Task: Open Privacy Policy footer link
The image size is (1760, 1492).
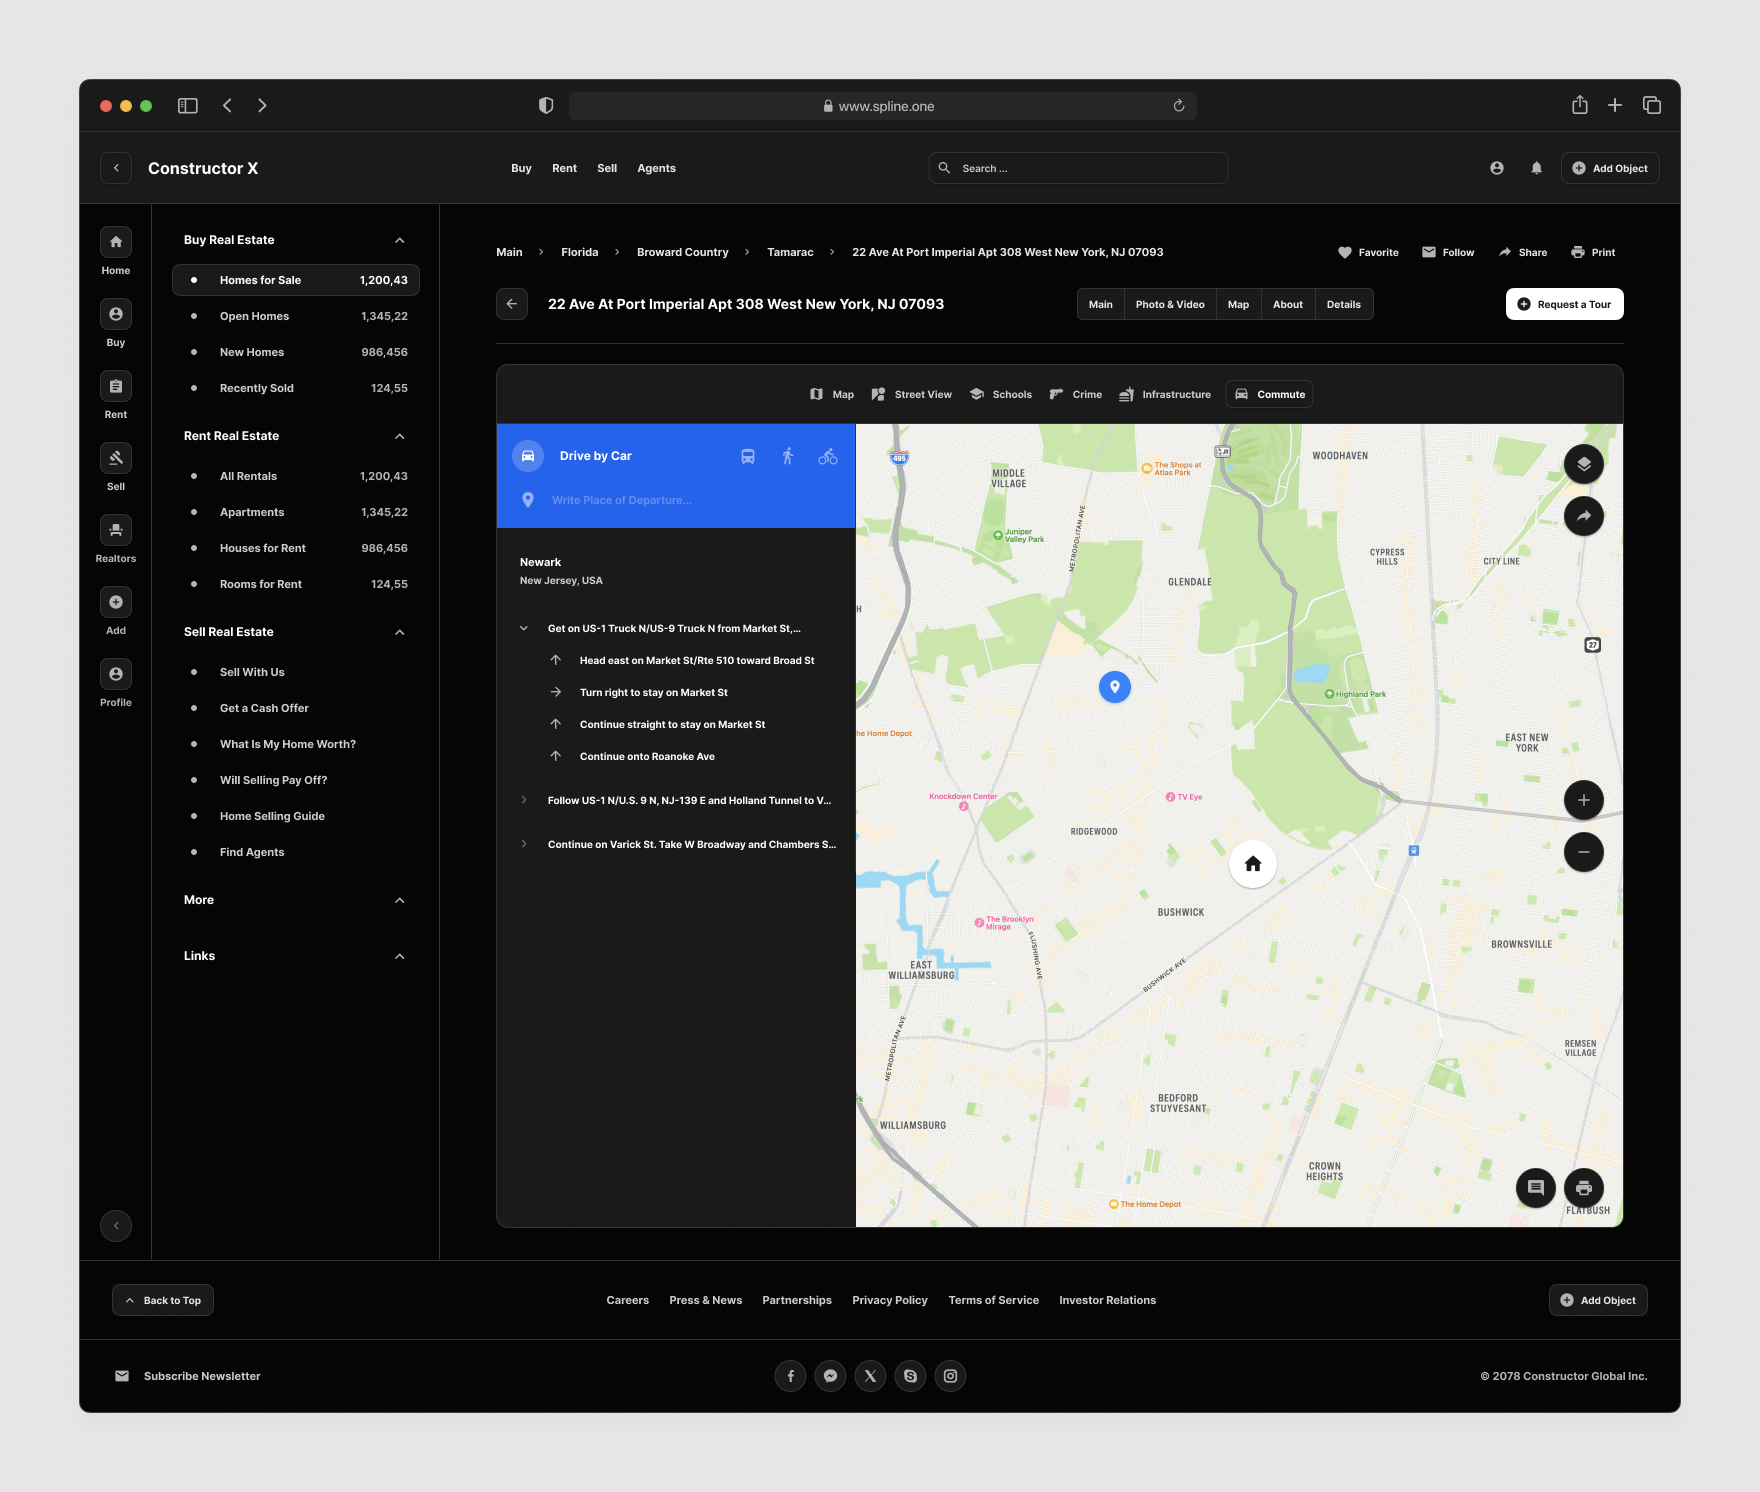Action: (x=890, y=1300)
